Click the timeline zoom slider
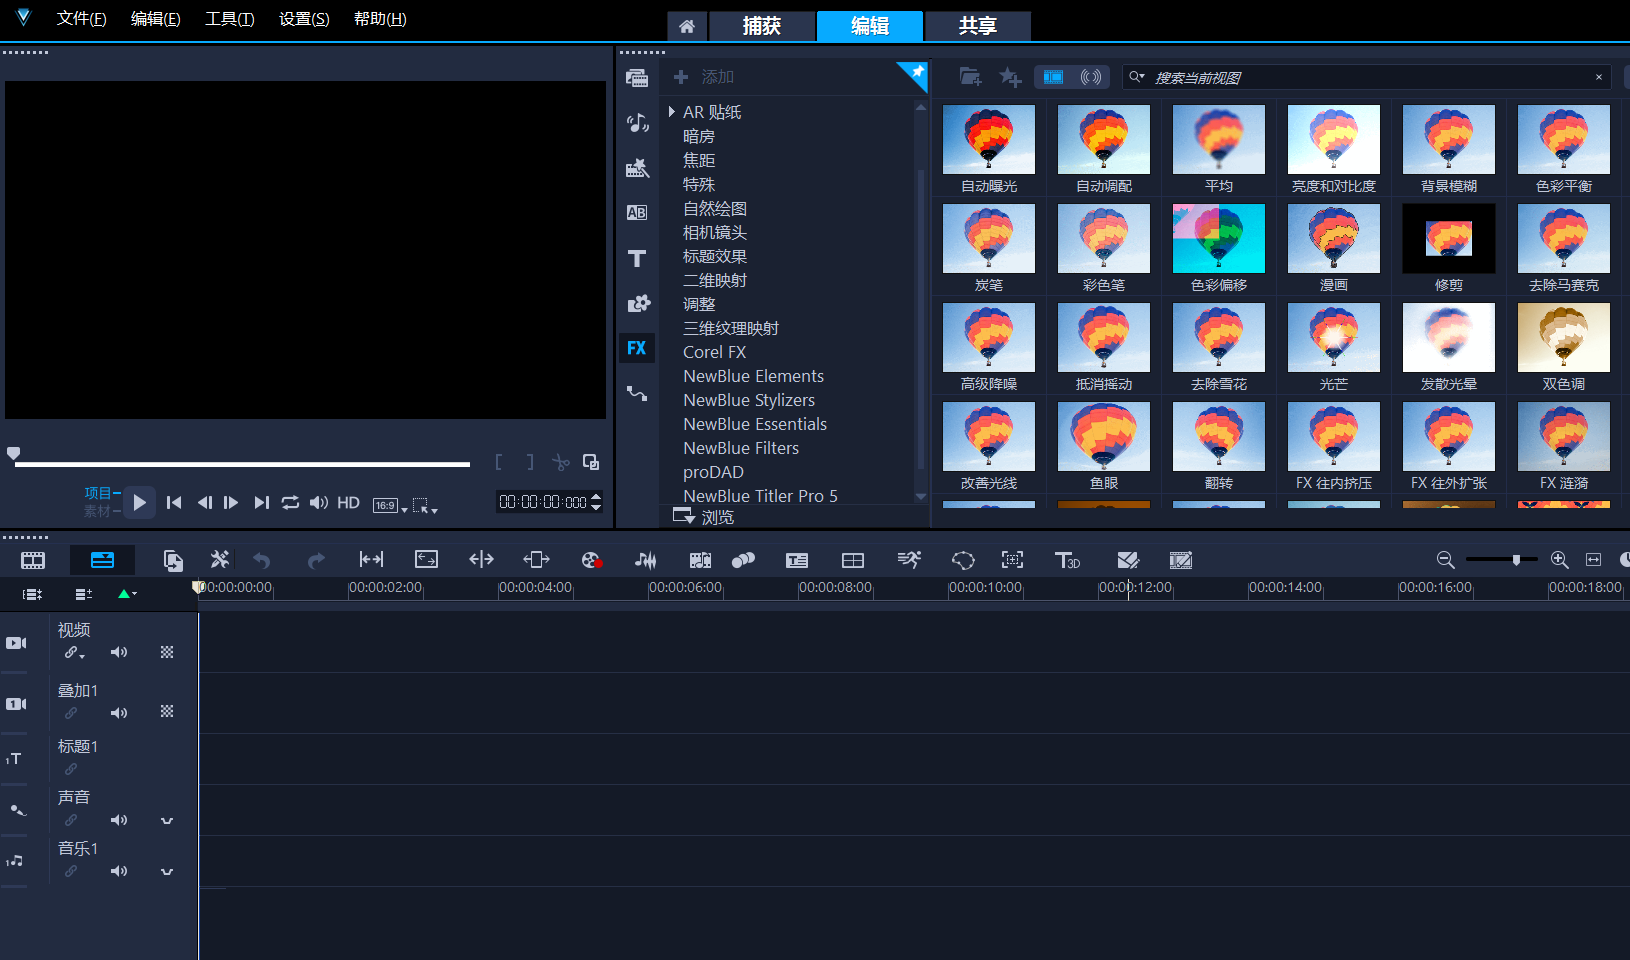The width and height of the screenshot is (1630, 960). pos(1516,560)
